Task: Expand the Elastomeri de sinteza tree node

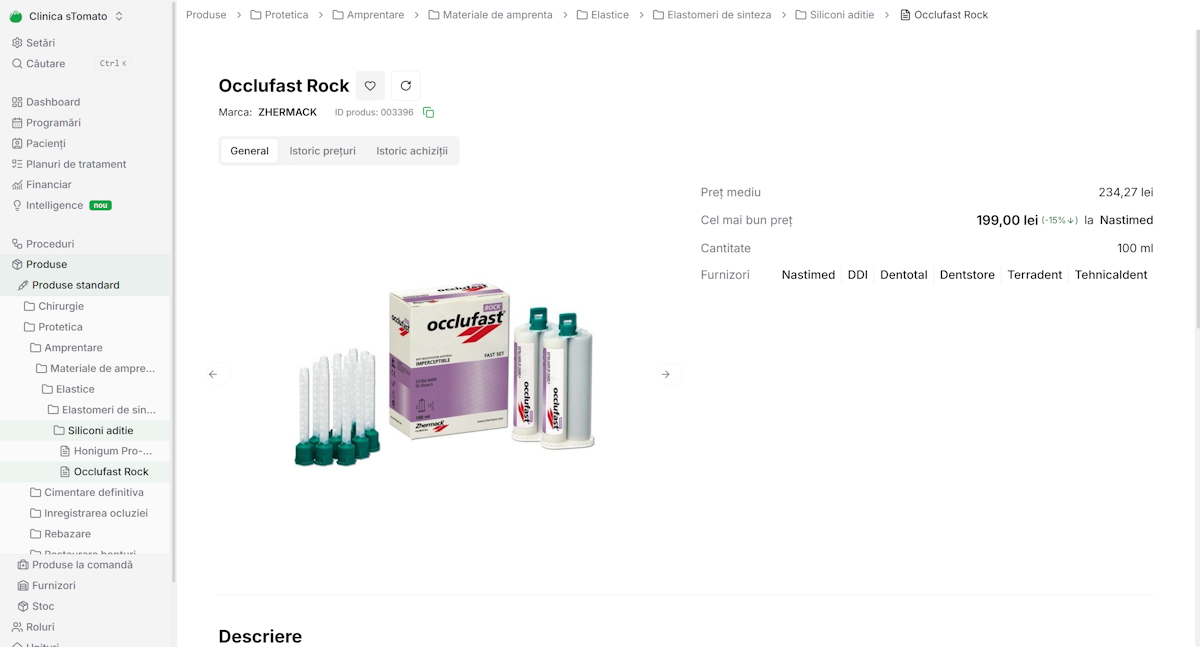Action: coord(102,409)
